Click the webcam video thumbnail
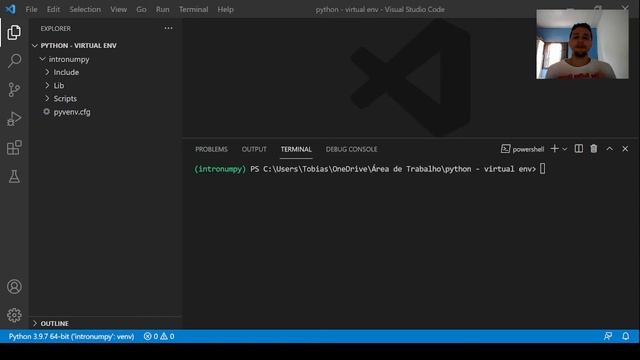The image size is (640, 360). (582, 44)
